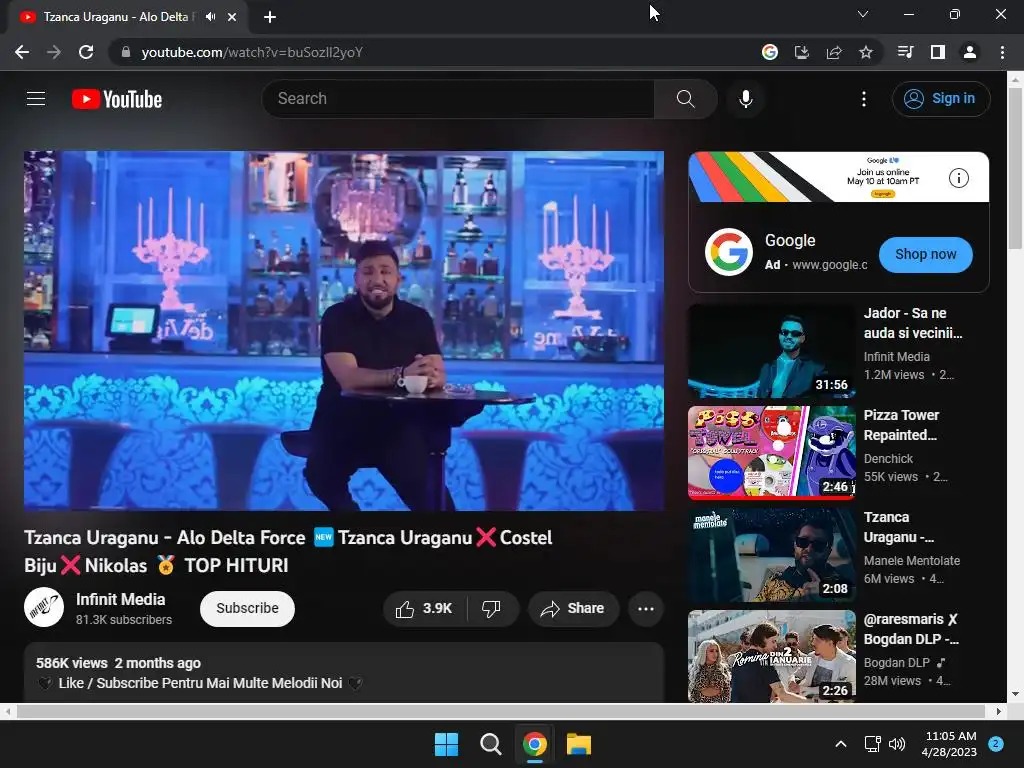
Task: Start voice search with the microphone icon
Action: click(x=745, y=99)
